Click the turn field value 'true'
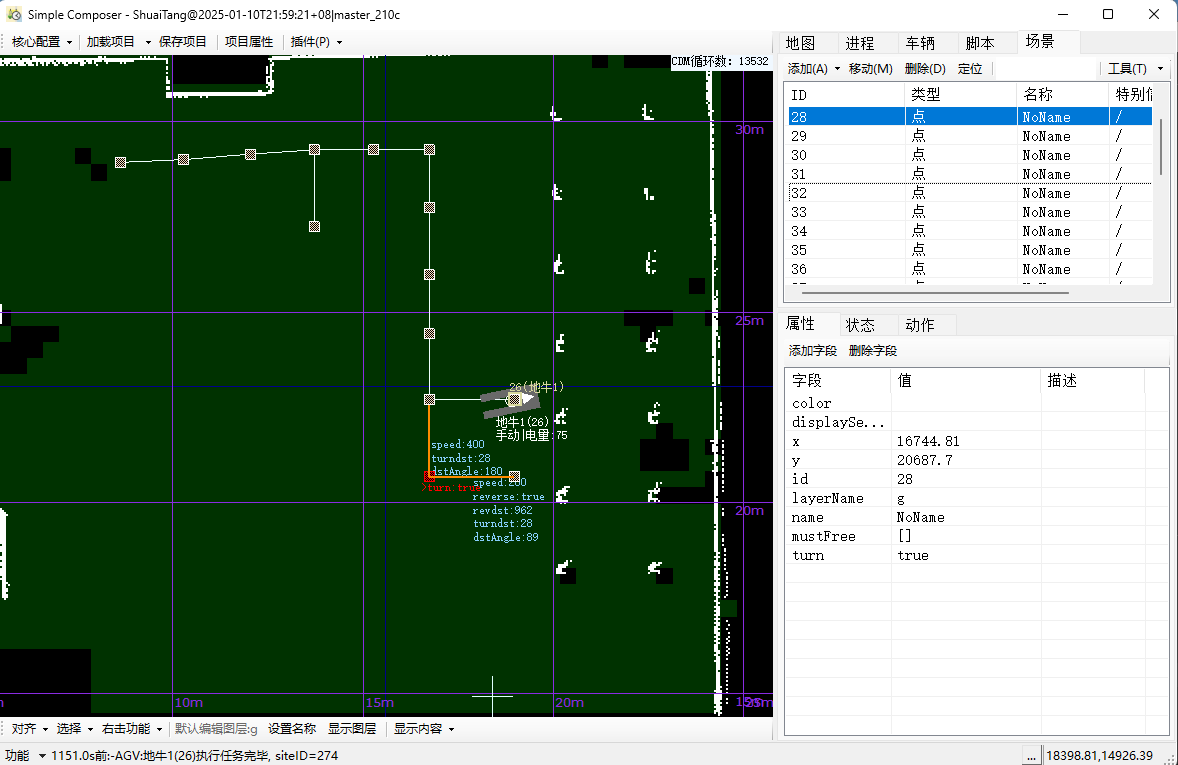The width and height of the screenshot is (1178, 765). (x=912, y=555)
